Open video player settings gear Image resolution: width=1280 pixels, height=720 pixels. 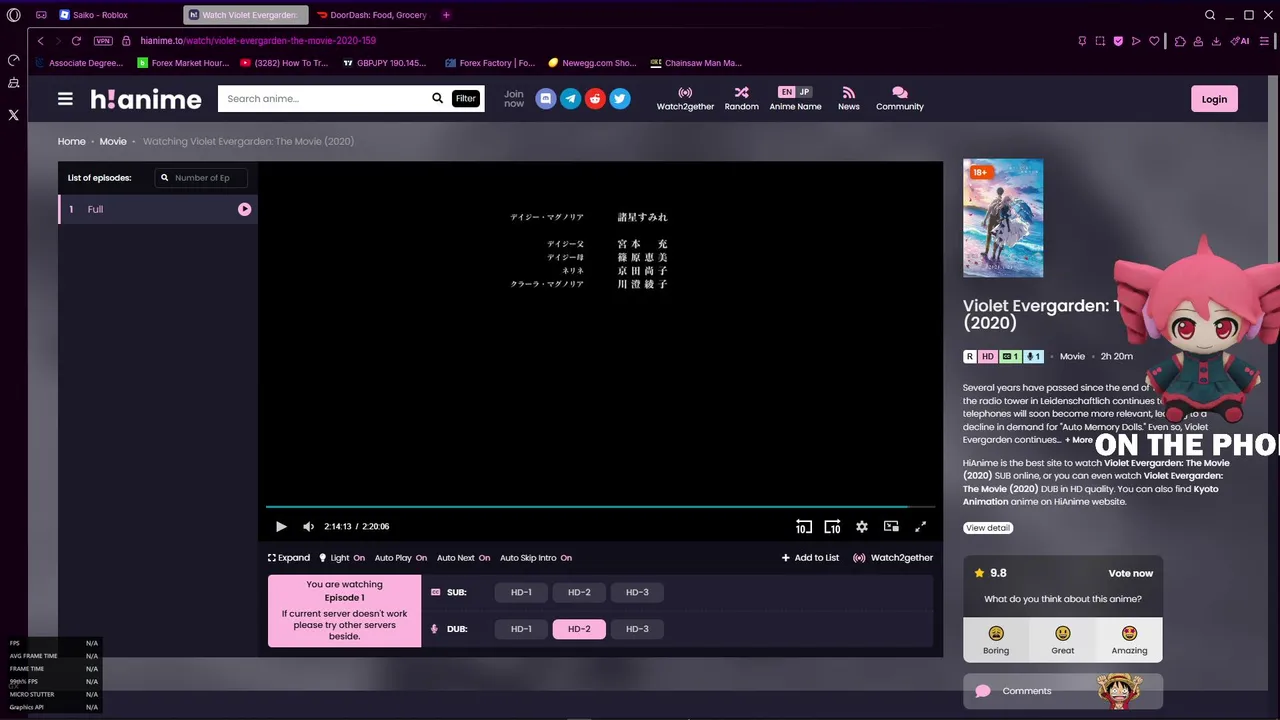(x=862, y=527)
